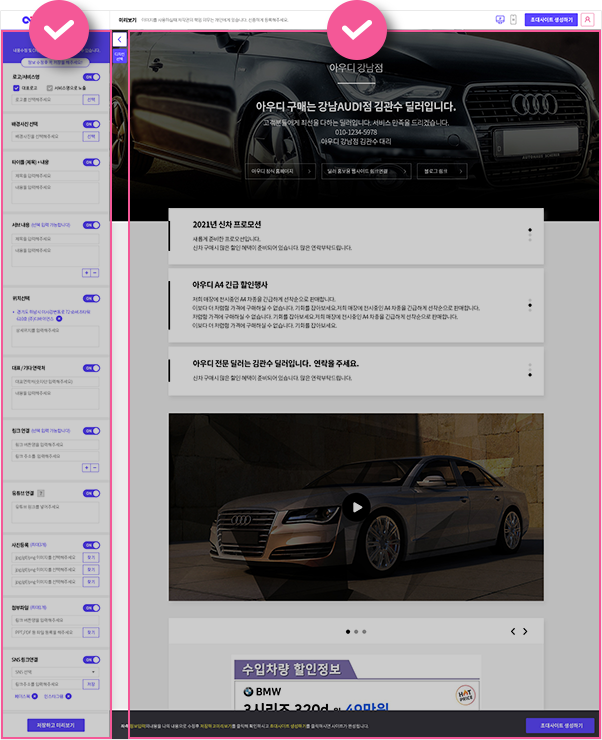Click top 초대사이트 생성하기 button
Image resolution: width=602 pixels, height=740 pixels.
click(551, 19)
